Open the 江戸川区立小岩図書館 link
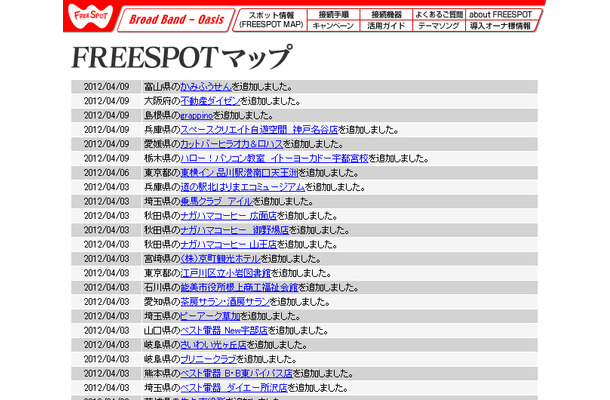The height and width of the screenshot is (400, 610). [x=225, y=273]
